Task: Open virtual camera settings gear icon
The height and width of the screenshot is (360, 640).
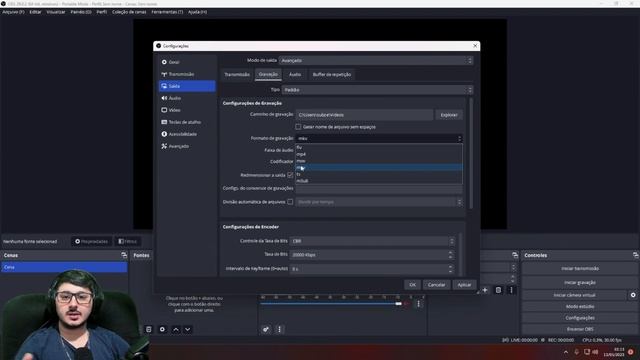Action: [x=633, y=295]
